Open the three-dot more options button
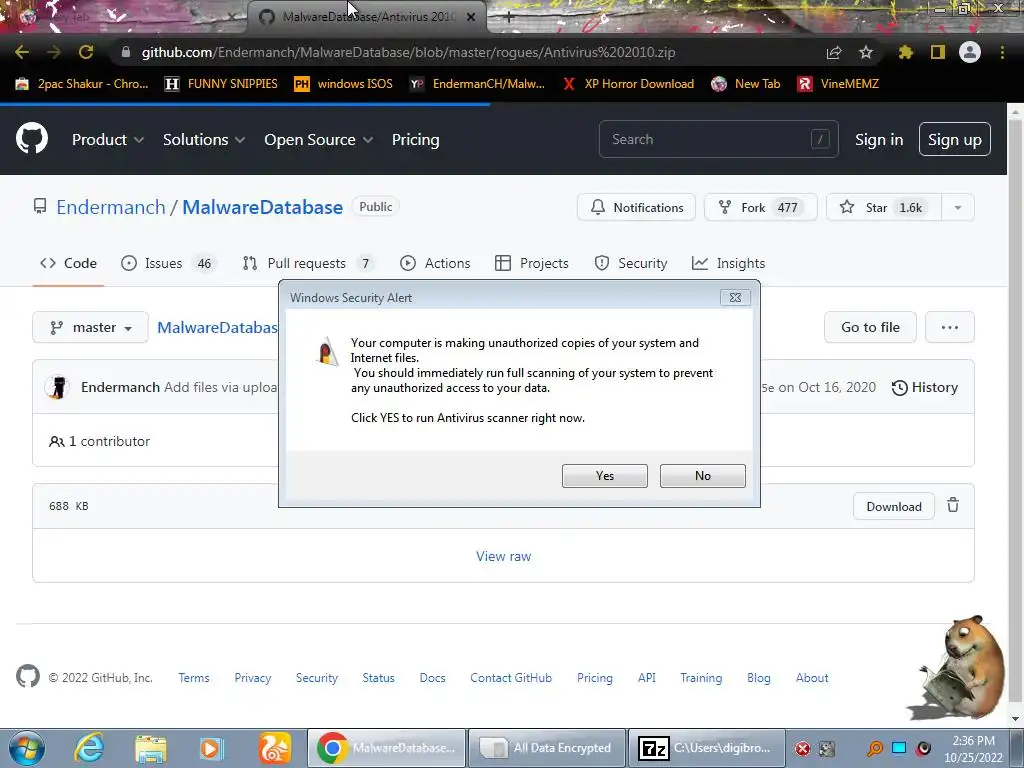Screen dimensions: 1024x768 tap(950, 327)
